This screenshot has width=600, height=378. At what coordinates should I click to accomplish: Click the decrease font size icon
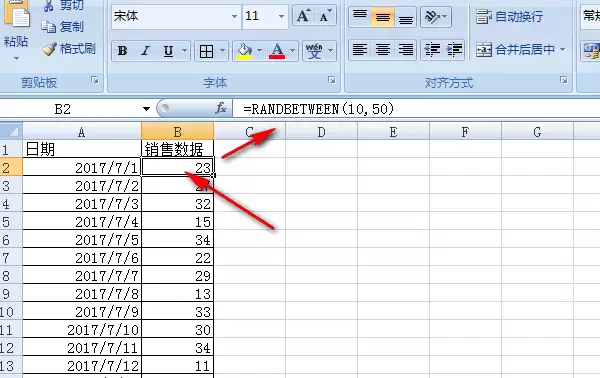(325, 16)
